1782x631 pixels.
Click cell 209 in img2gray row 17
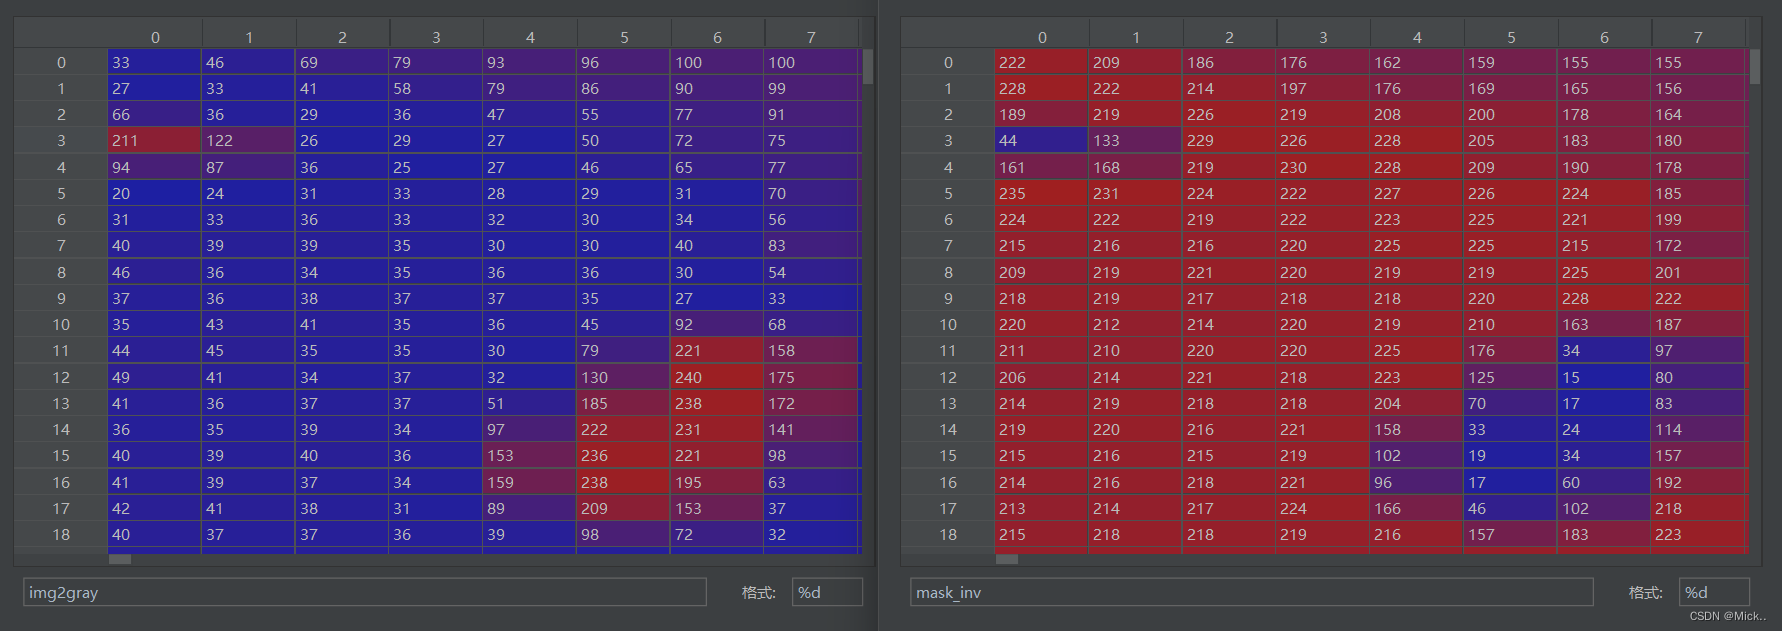[x=624, y=508]
